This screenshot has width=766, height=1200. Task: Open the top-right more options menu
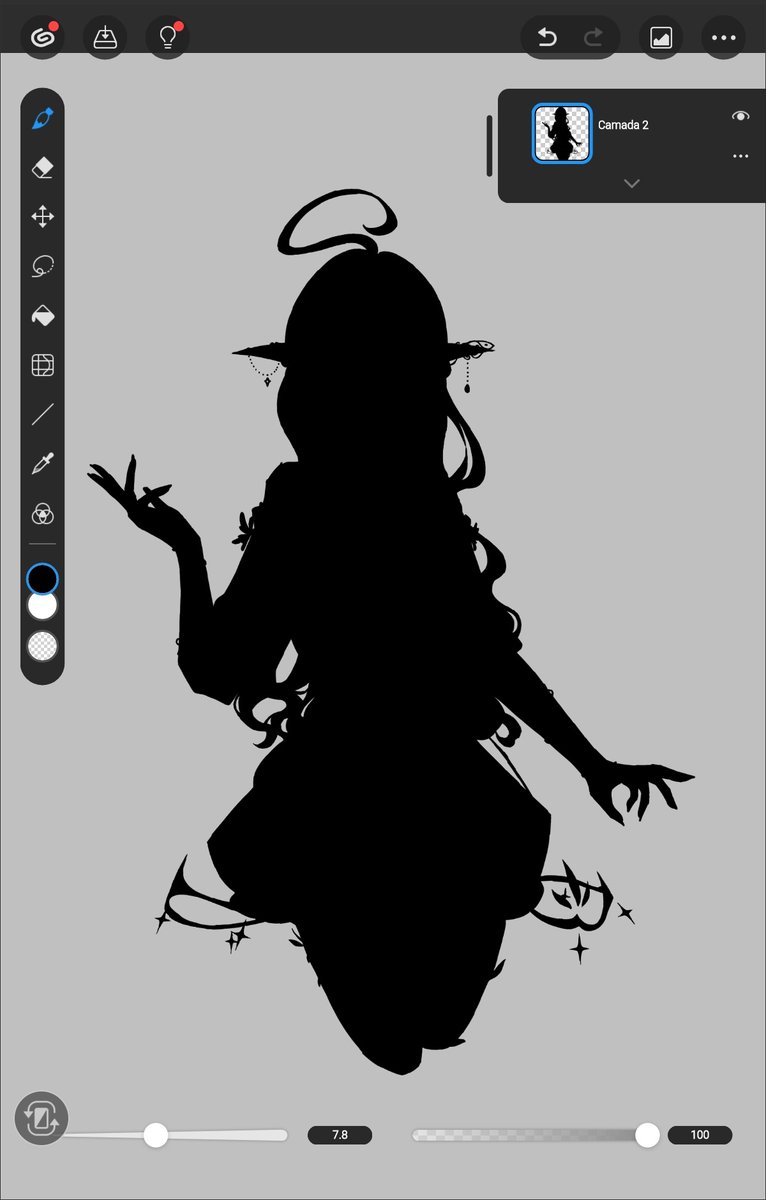click(x=723, y=38)
